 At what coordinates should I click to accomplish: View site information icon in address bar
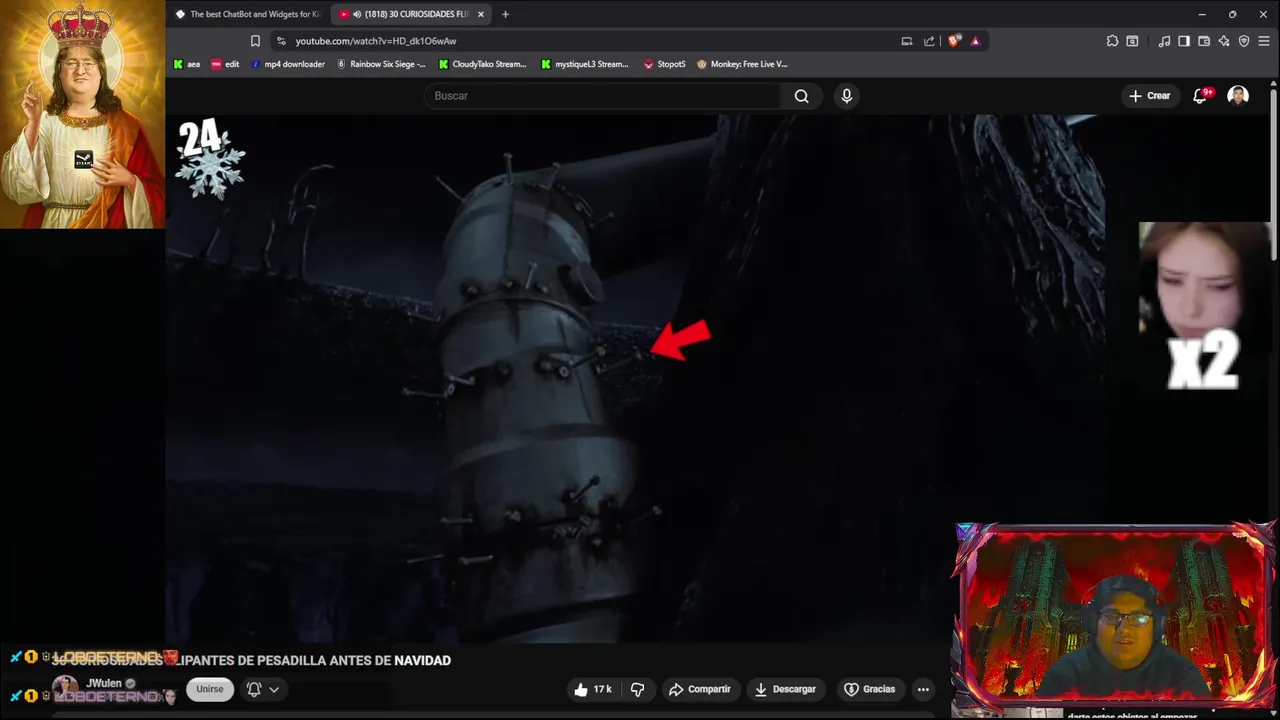281,41
